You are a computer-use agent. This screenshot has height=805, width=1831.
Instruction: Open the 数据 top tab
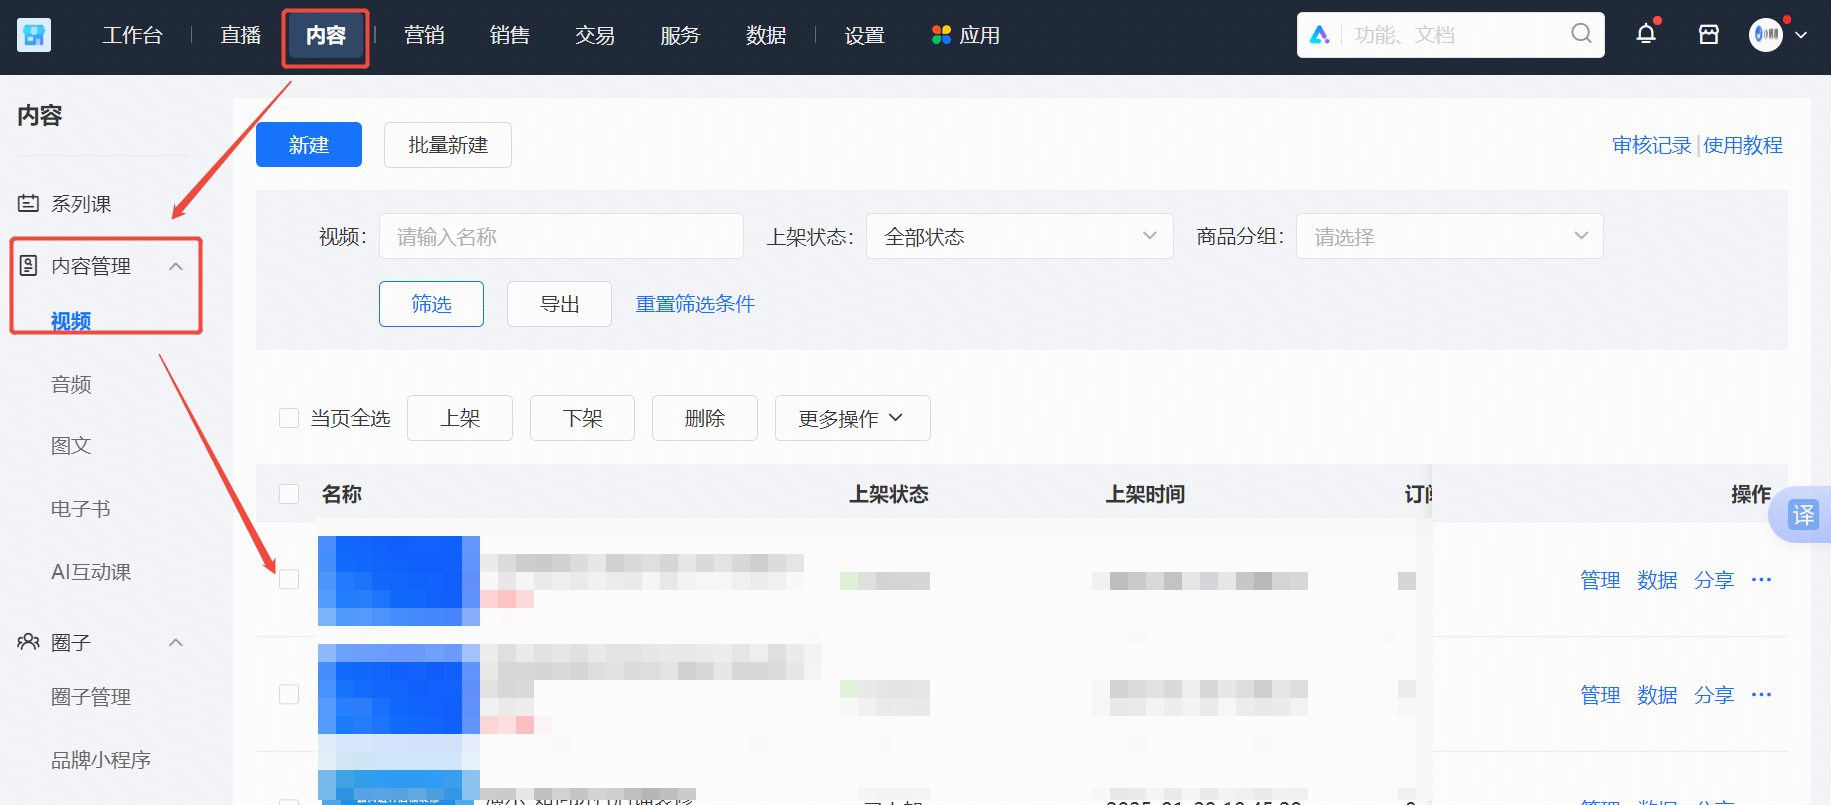point(766,35)
